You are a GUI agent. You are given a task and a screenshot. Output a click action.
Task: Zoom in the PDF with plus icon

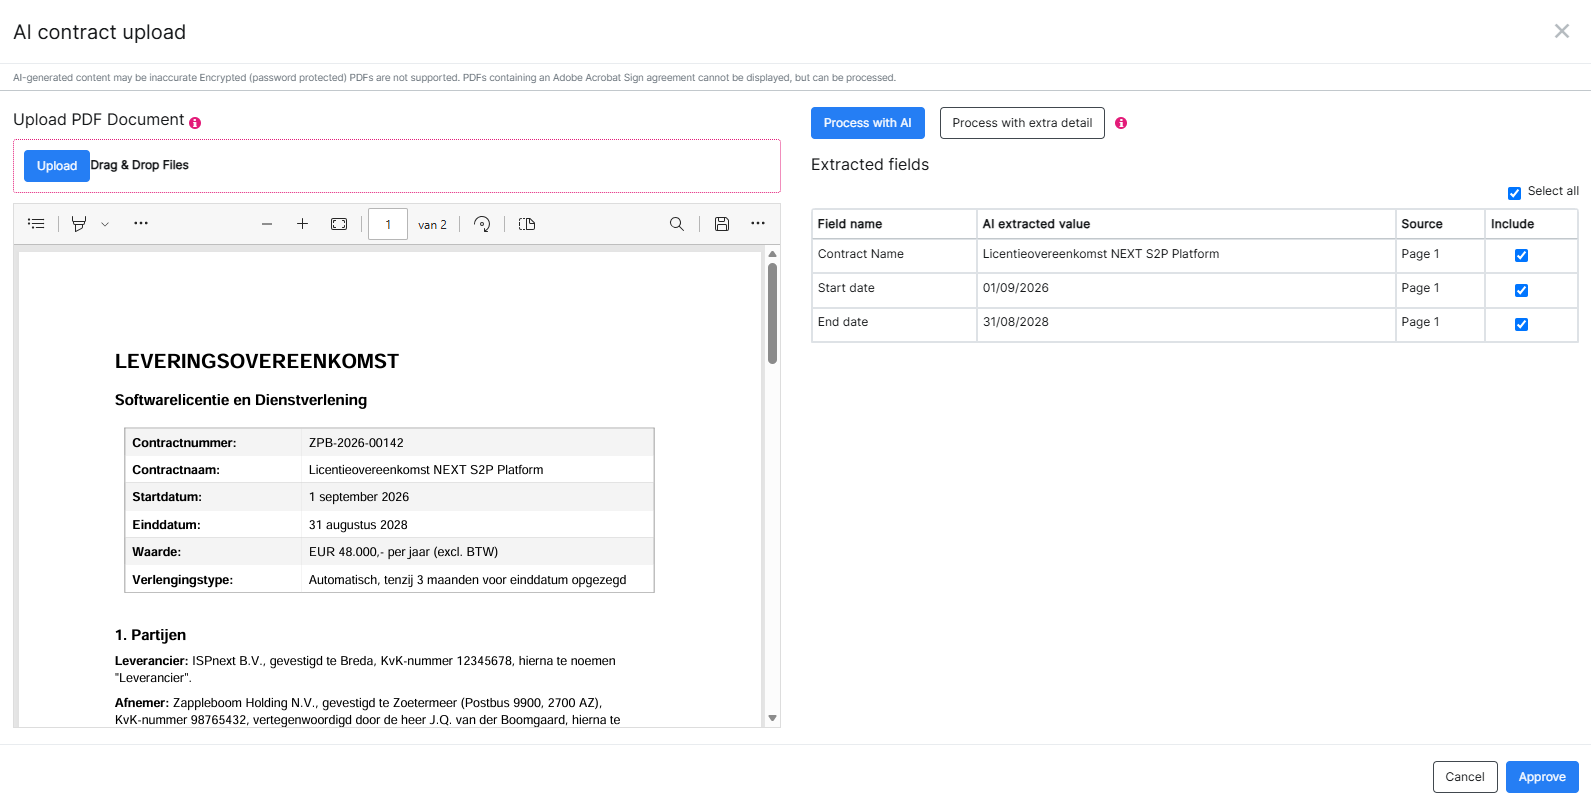pos(302,224)
